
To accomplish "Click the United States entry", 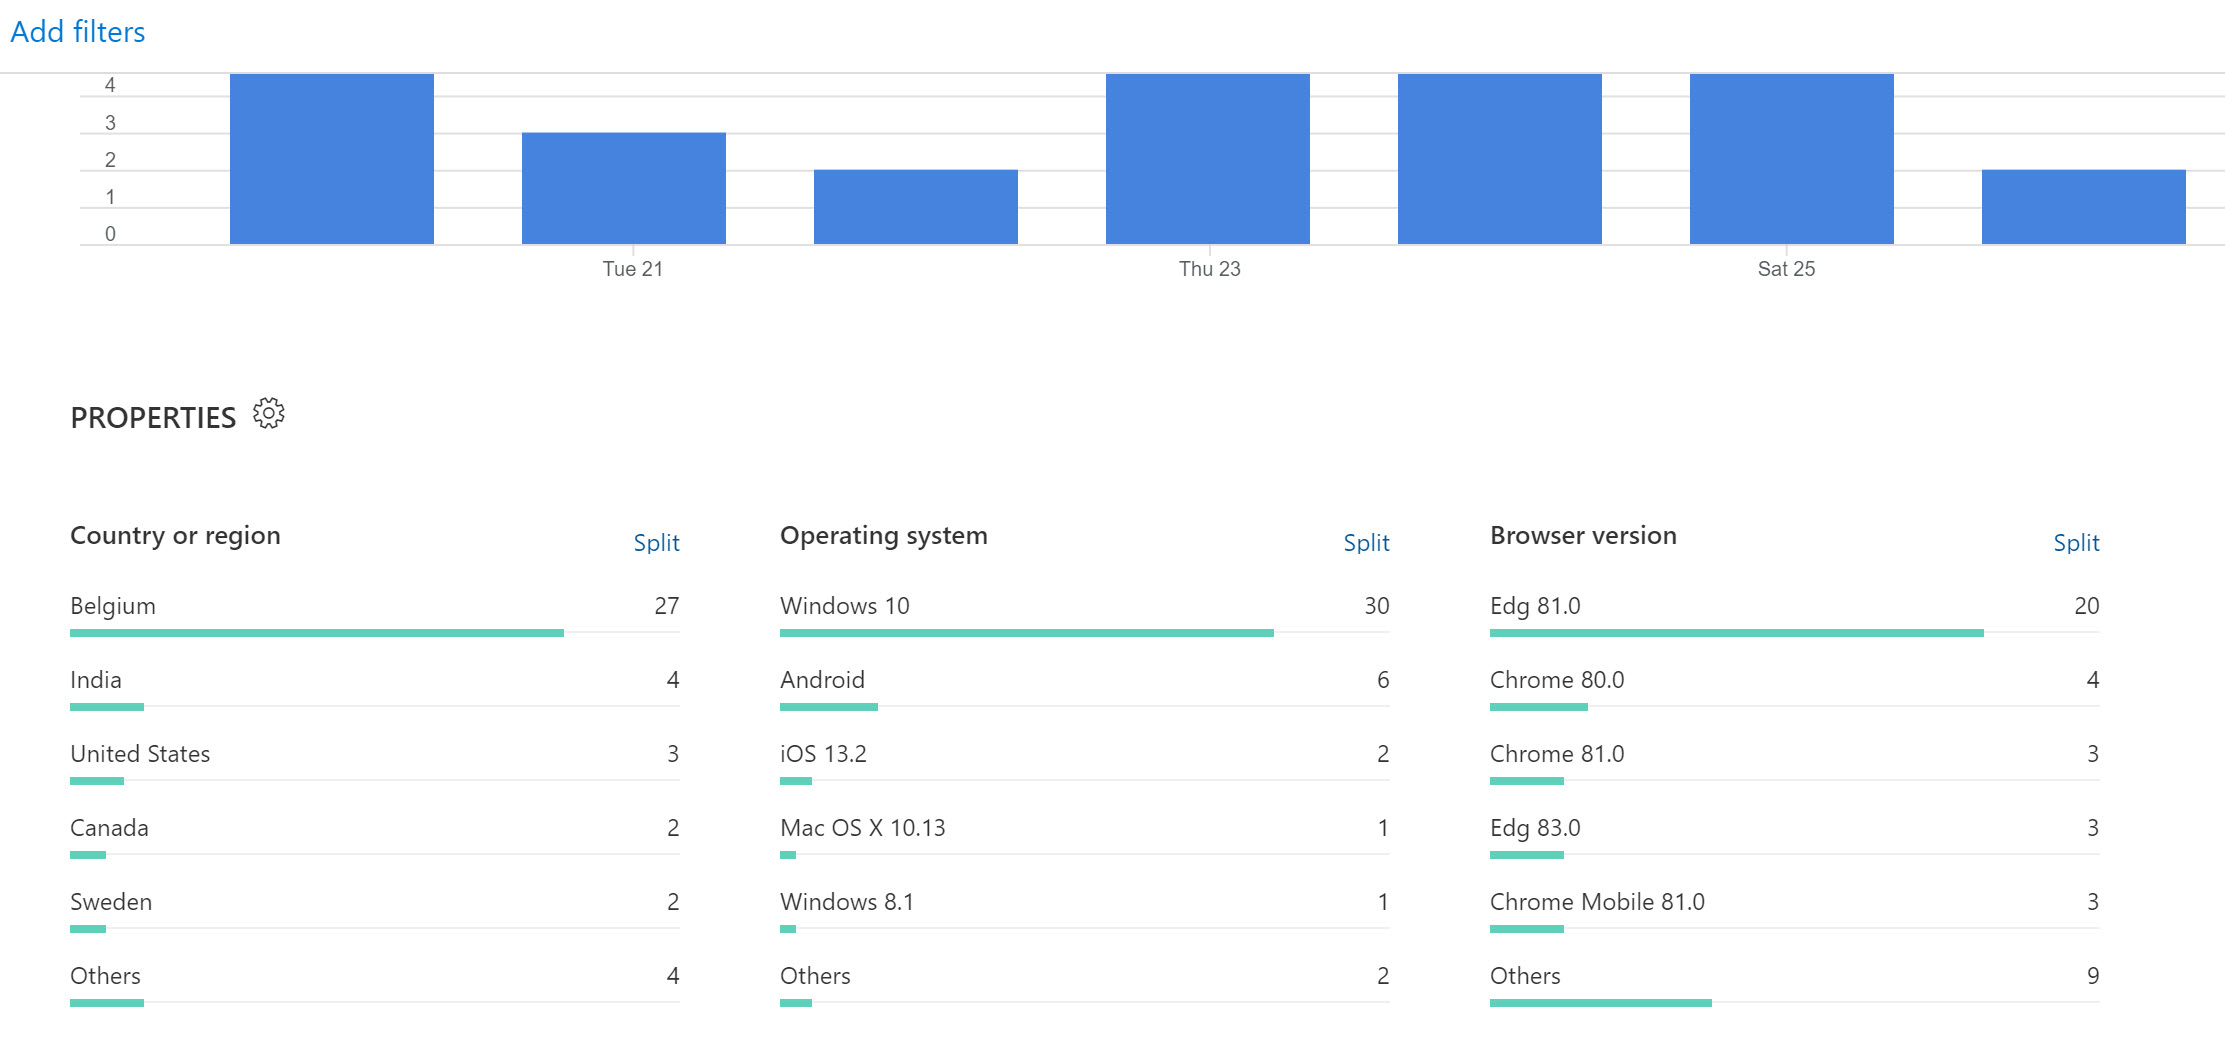I will pyautogui.click(x=140, y=754).
